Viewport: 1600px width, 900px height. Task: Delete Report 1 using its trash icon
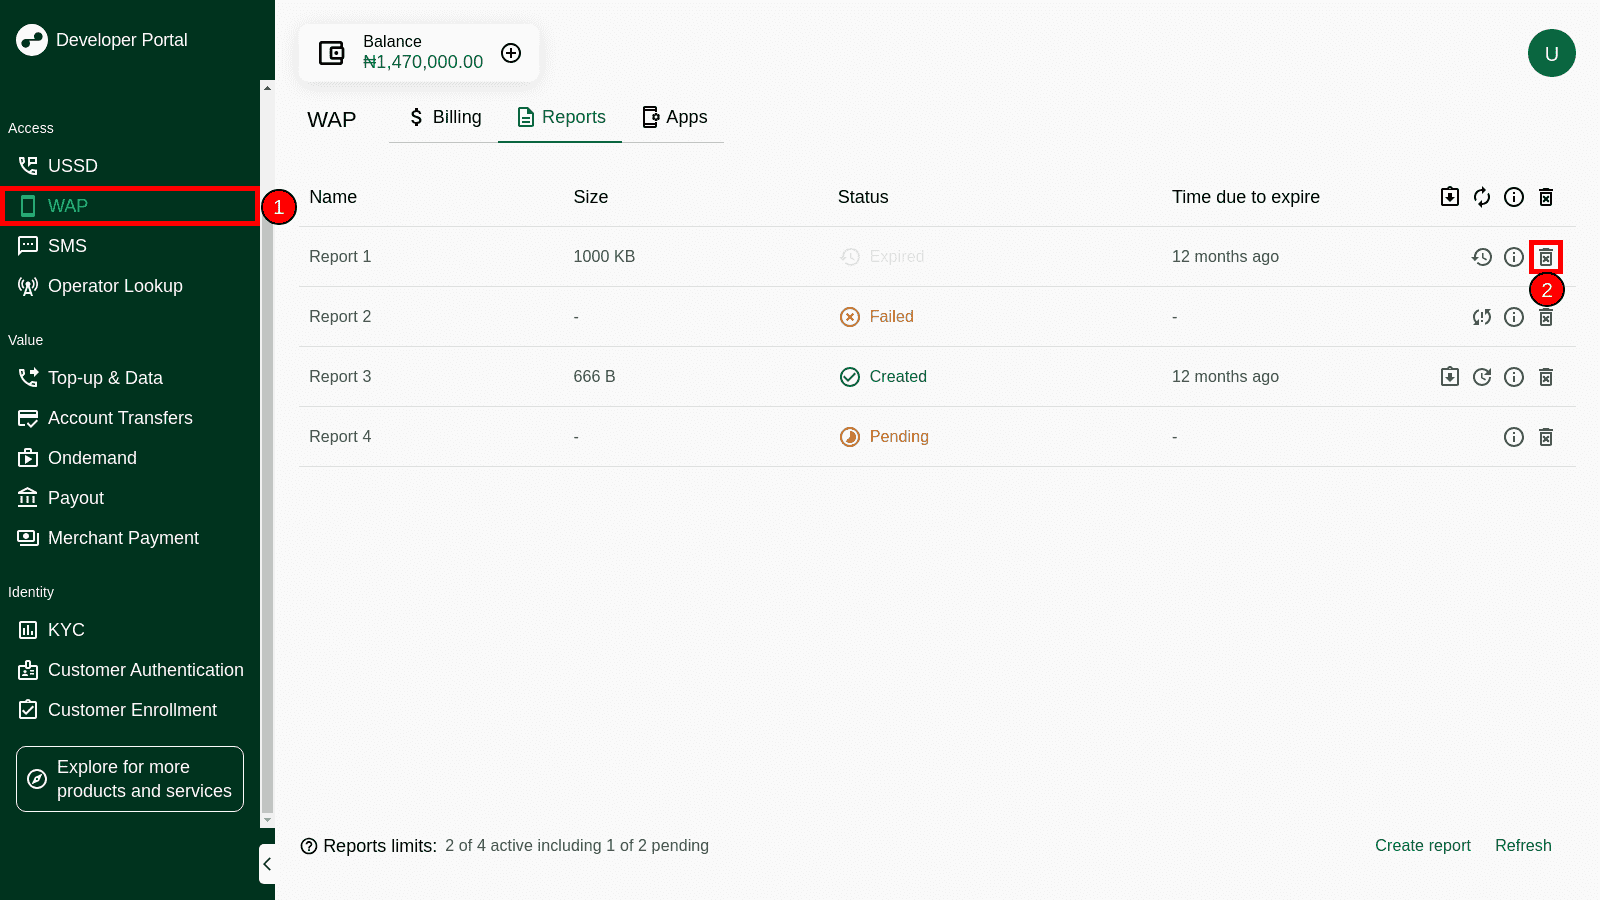click(1546, 257)
